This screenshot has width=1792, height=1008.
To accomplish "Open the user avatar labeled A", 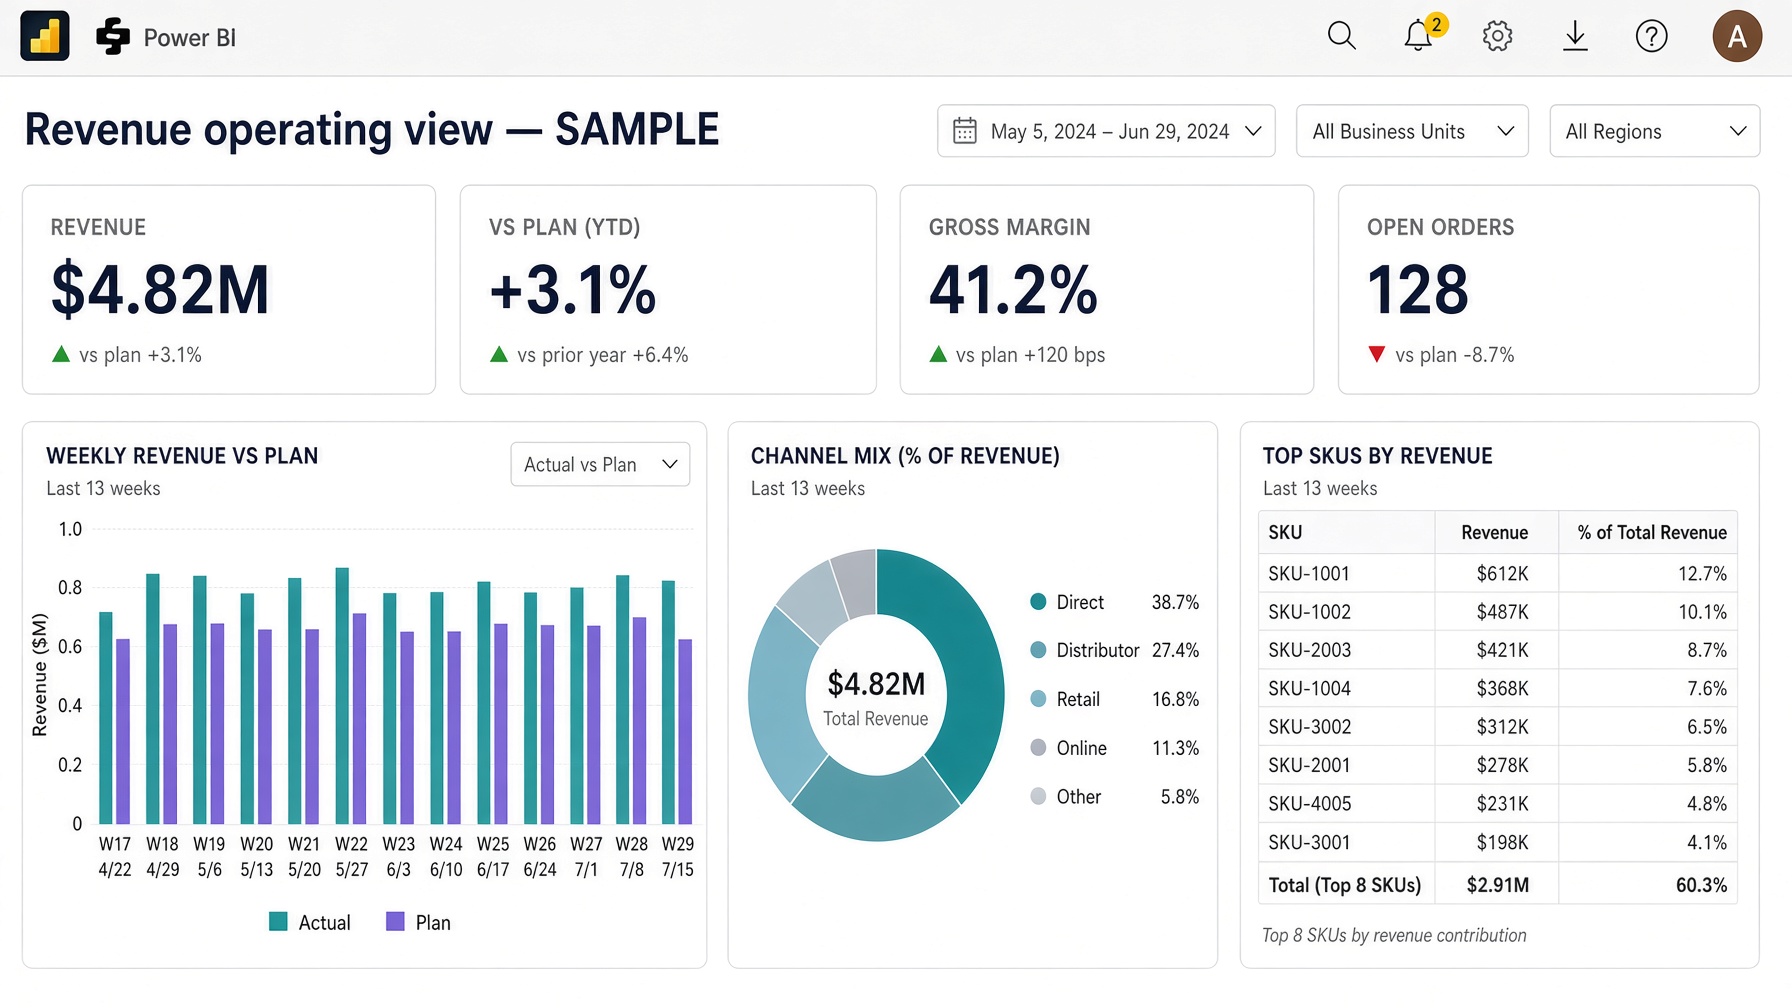I will coord(1737,37).
